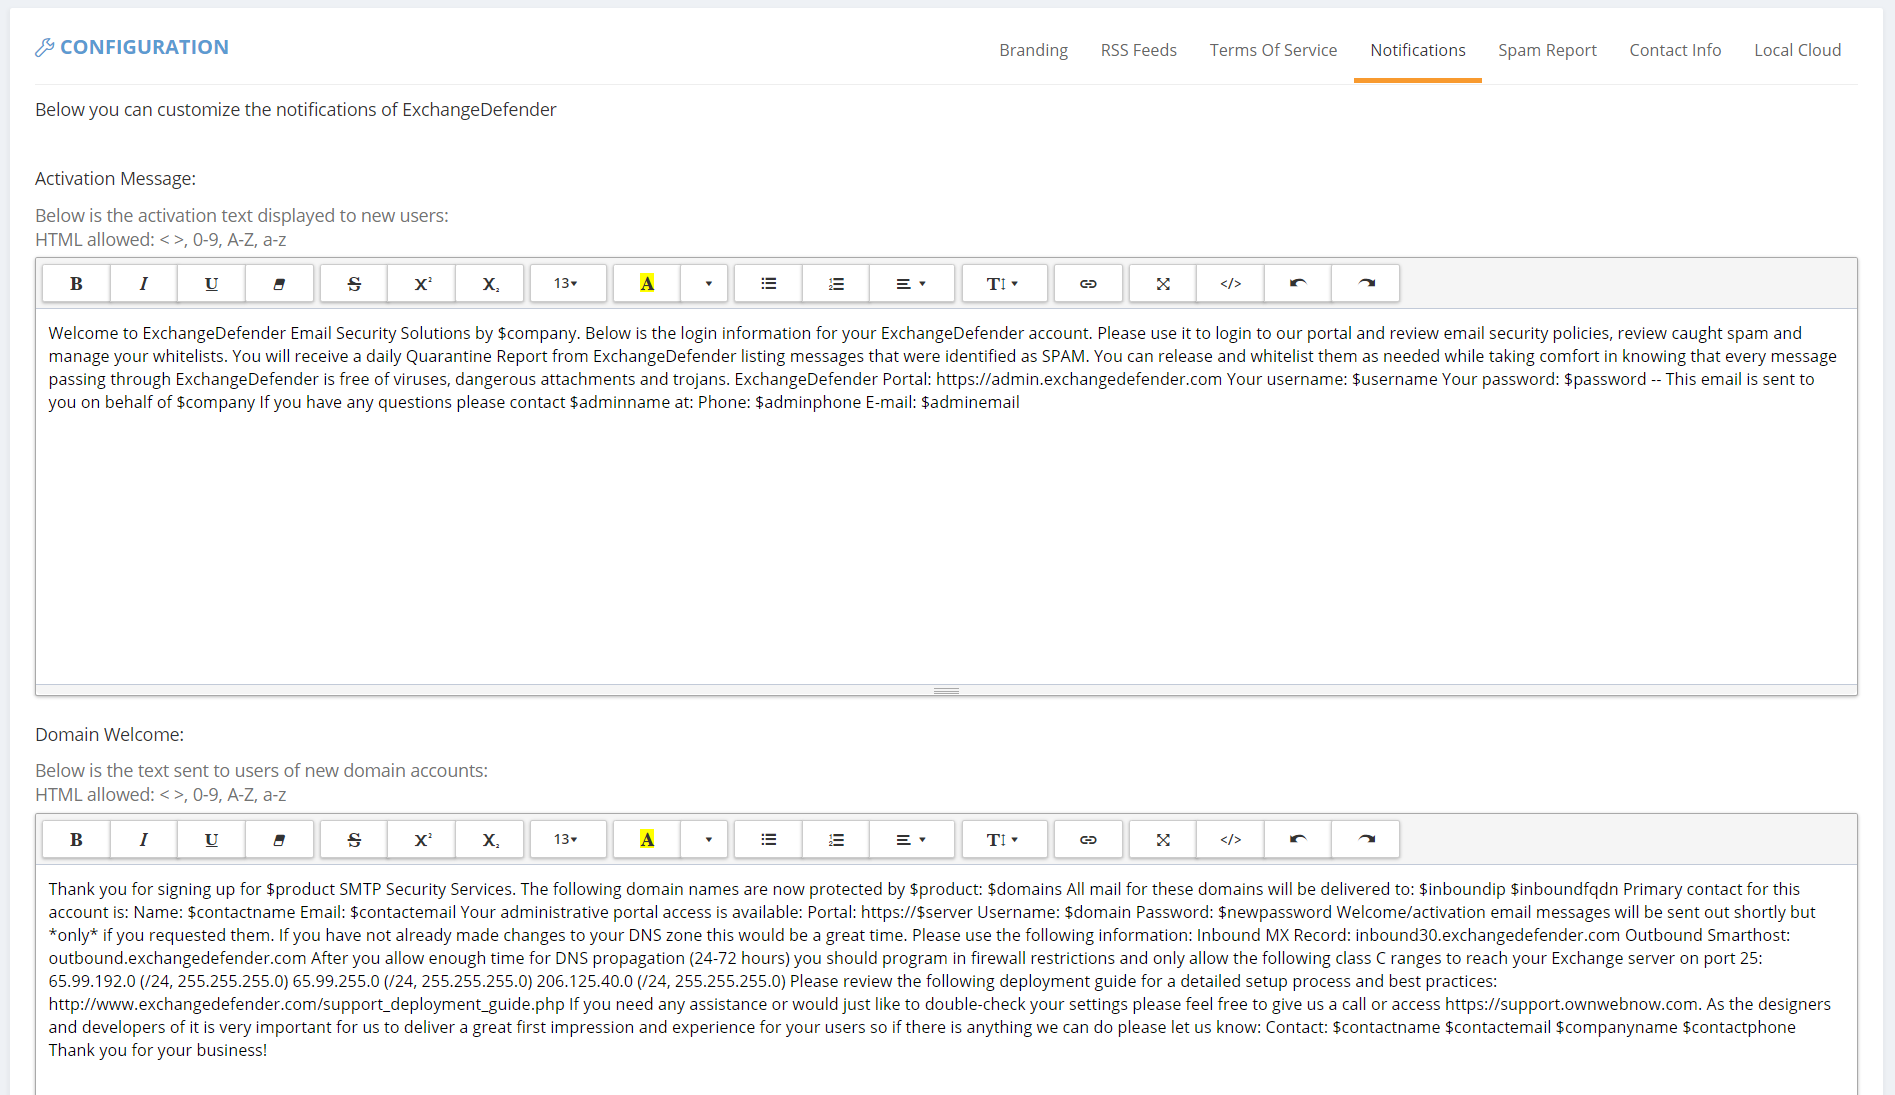
Task: Insert numbered list in Domain Welcome editor
Action: click(x=836, y=840)
